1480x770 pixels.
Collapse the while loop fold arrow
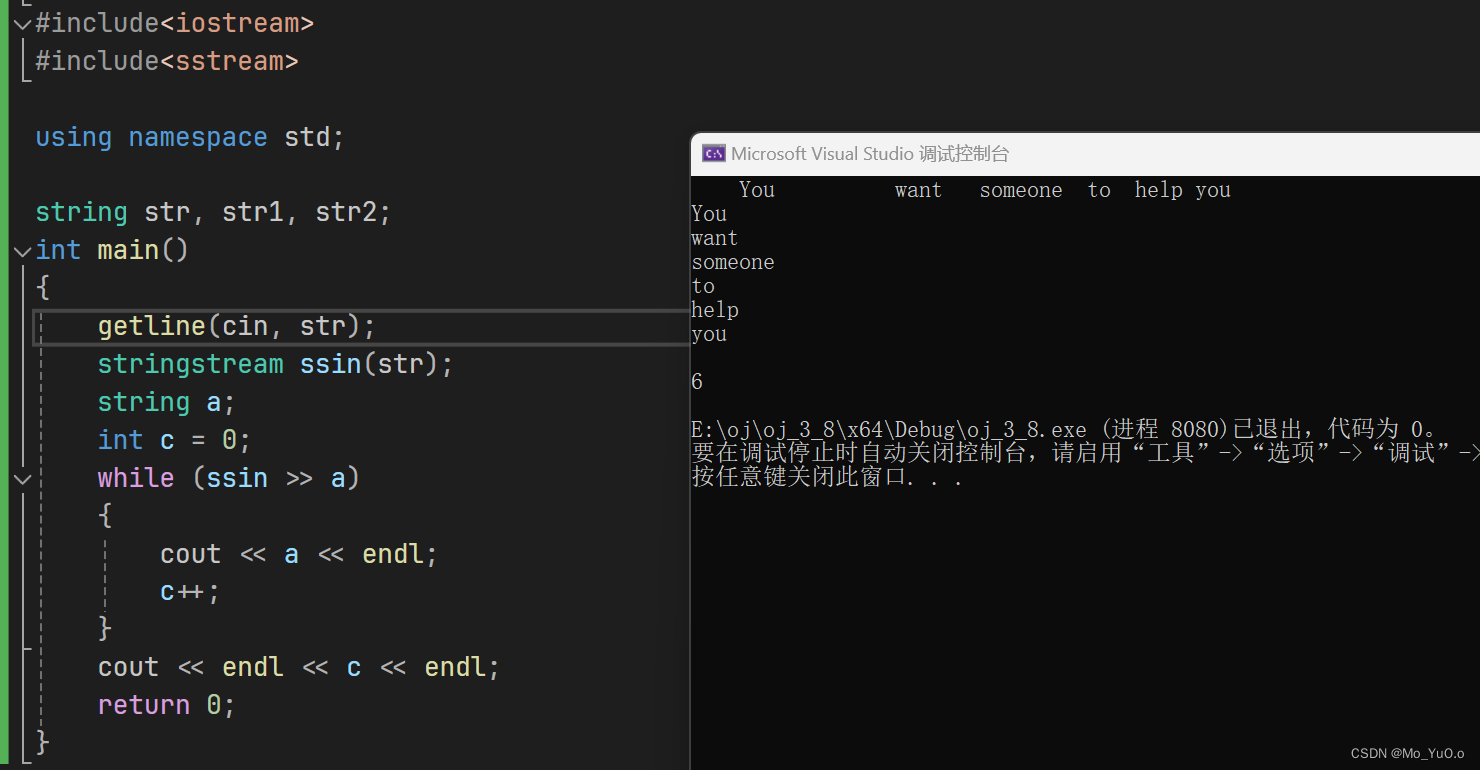pyautogui.click(x=21, y=479)
